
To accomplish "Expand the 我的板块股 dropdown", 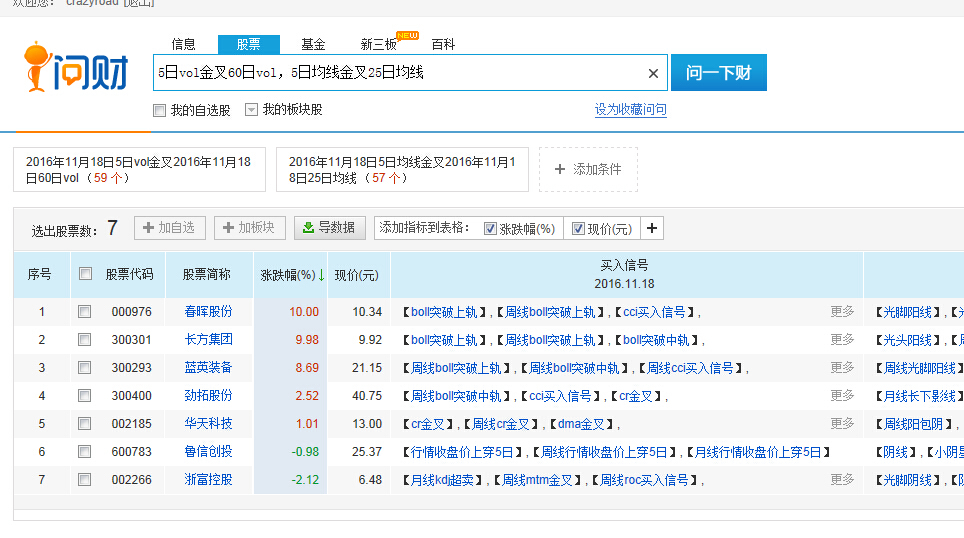I will point(251,109).
